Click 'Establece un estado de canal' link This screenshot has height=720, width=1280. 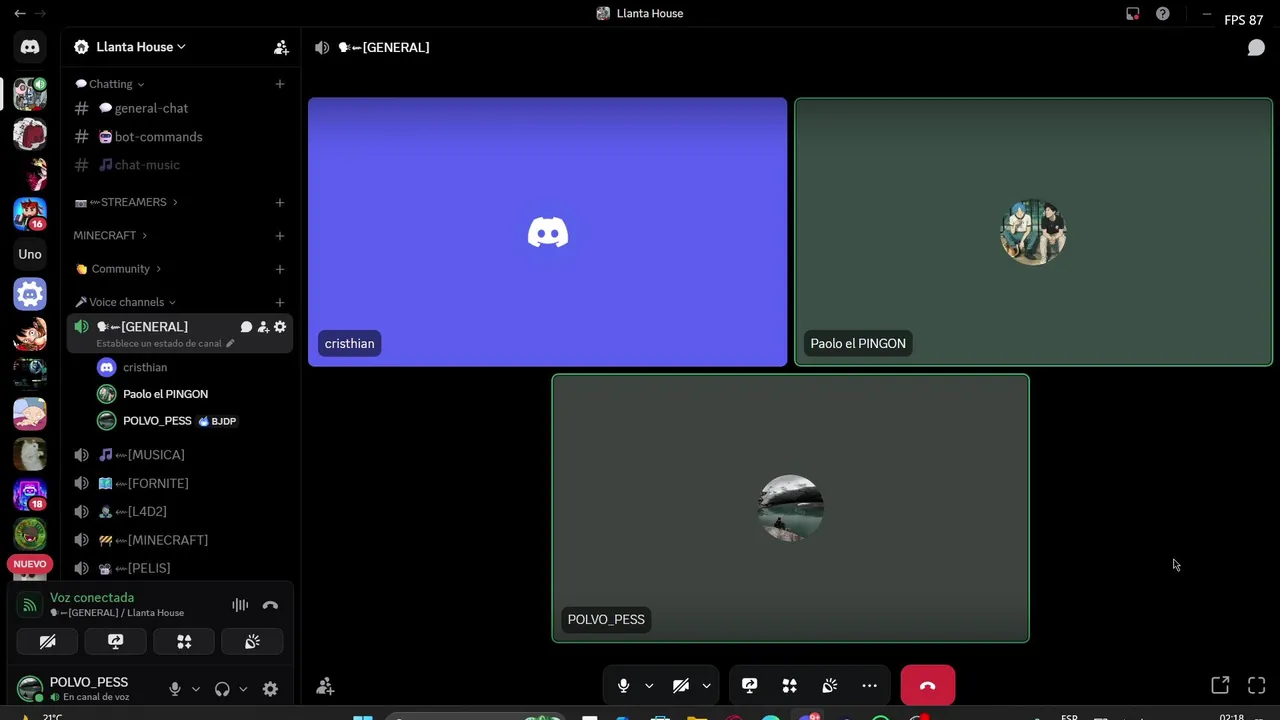point(165,343)
